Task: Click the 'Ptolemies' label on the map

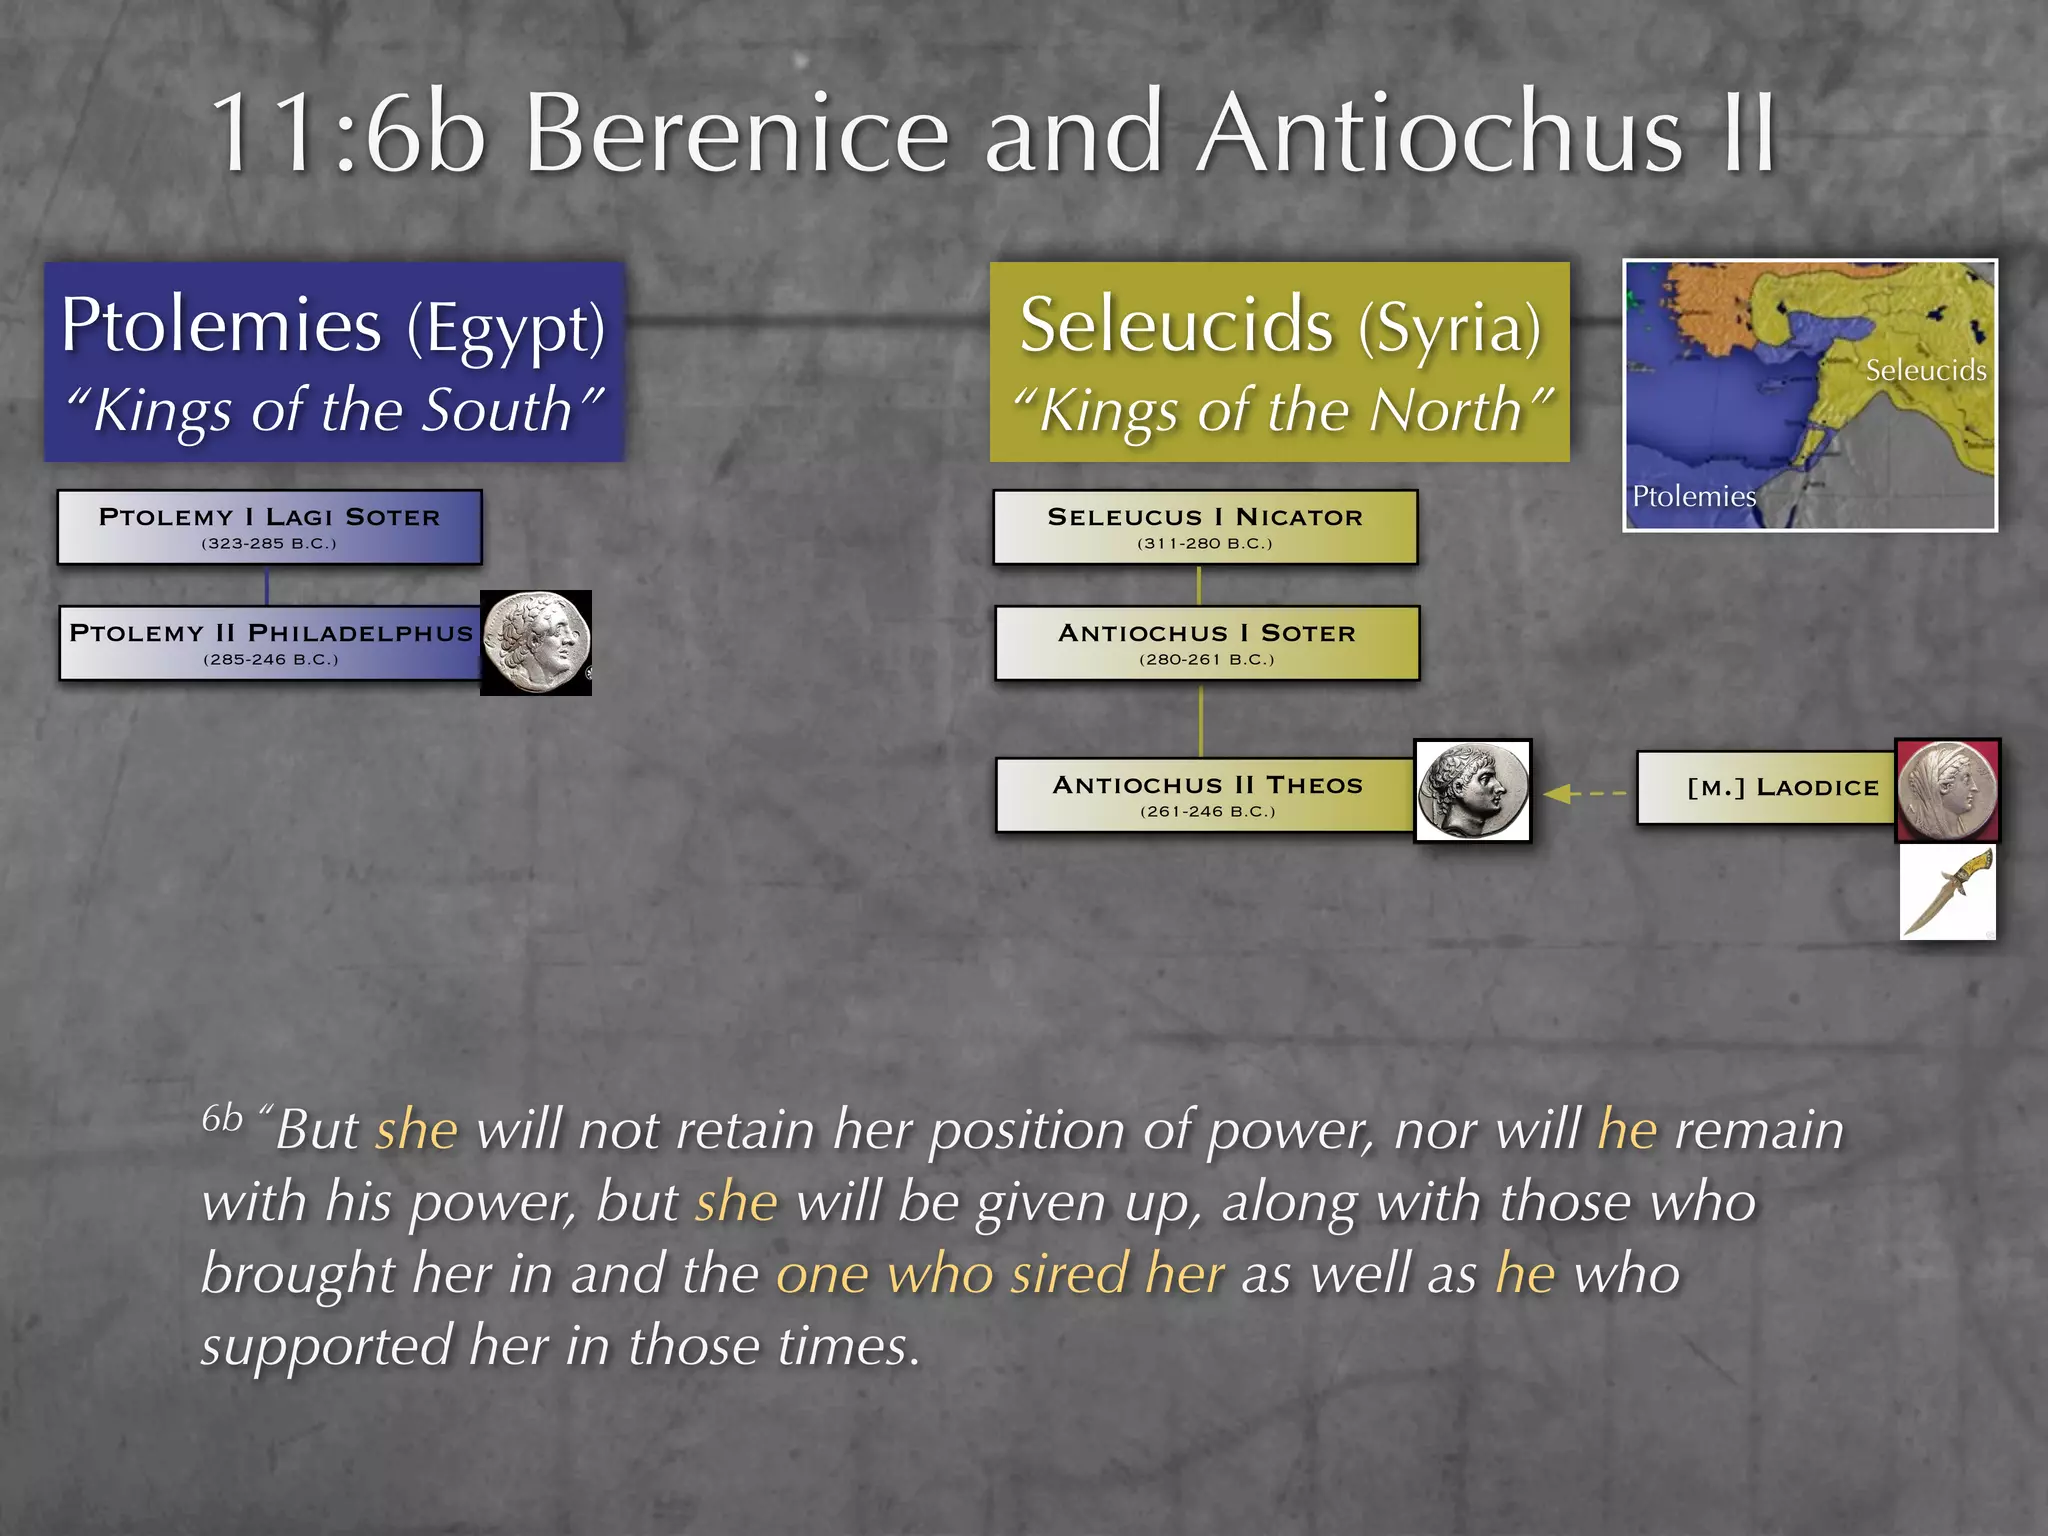Action: (1694, 496)
